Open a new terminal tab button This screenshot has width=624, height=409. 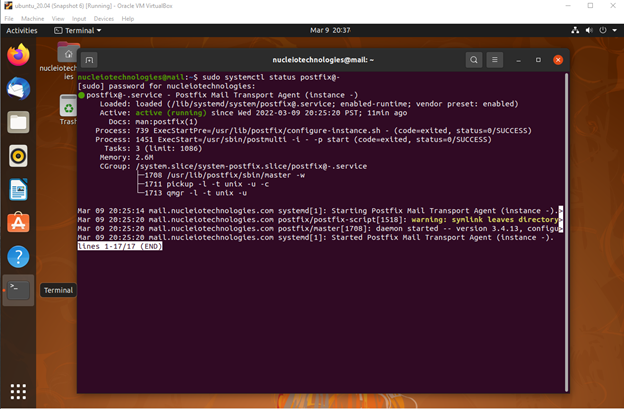(89, 60)
